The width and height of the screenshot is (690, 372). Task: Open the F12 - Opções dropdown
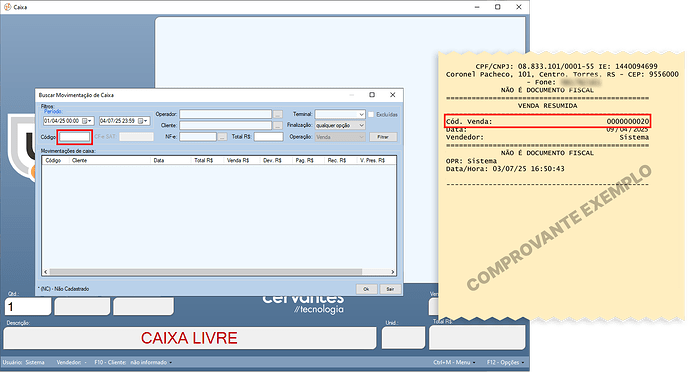pyautogui.click(x=505, y=362)
